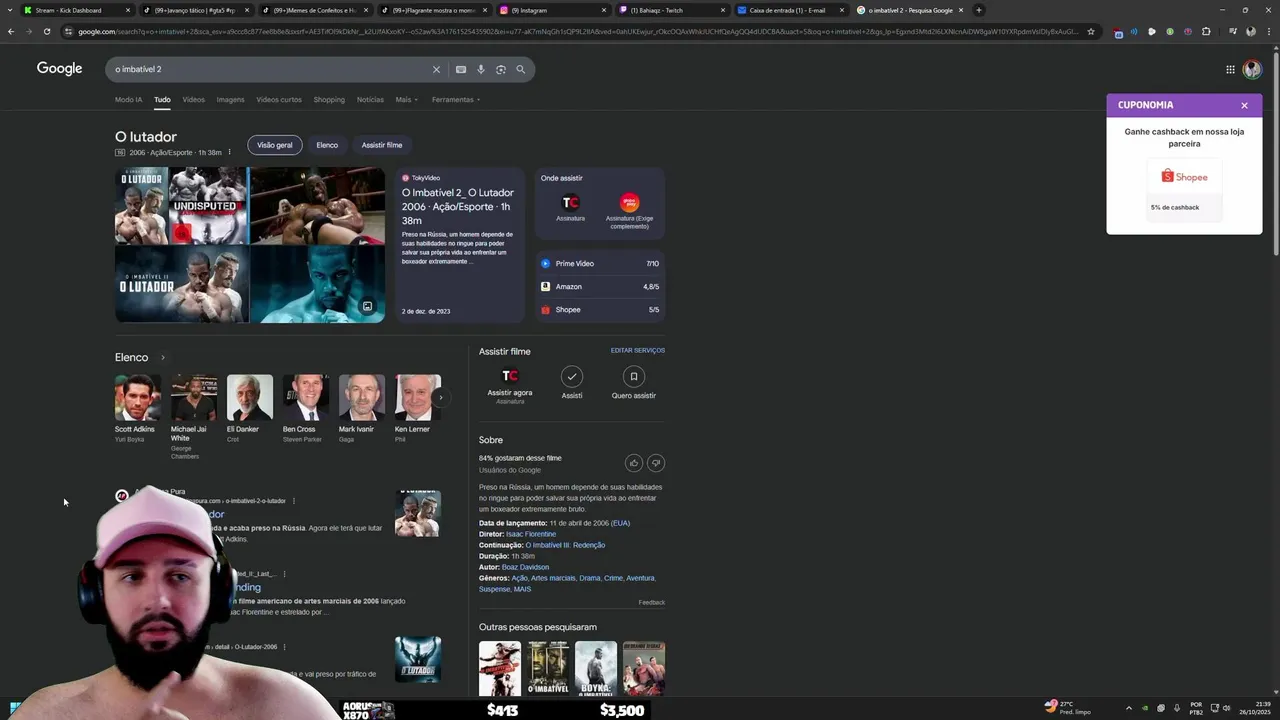The width and height of the screenshot is (1280, 720).
Task: Bookmark this page with the star
Action: (x=1091, y=31)
